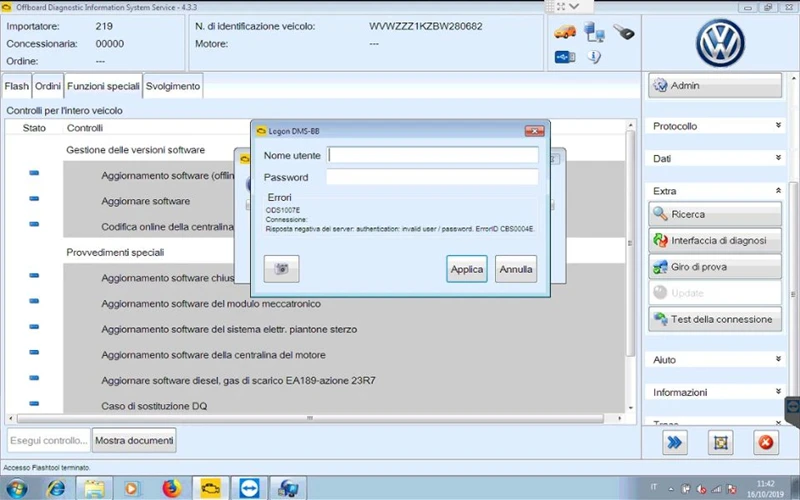The image size is (800, 500).
Task: Click the info bubble icon in header
Action: (x=594, y=57)
